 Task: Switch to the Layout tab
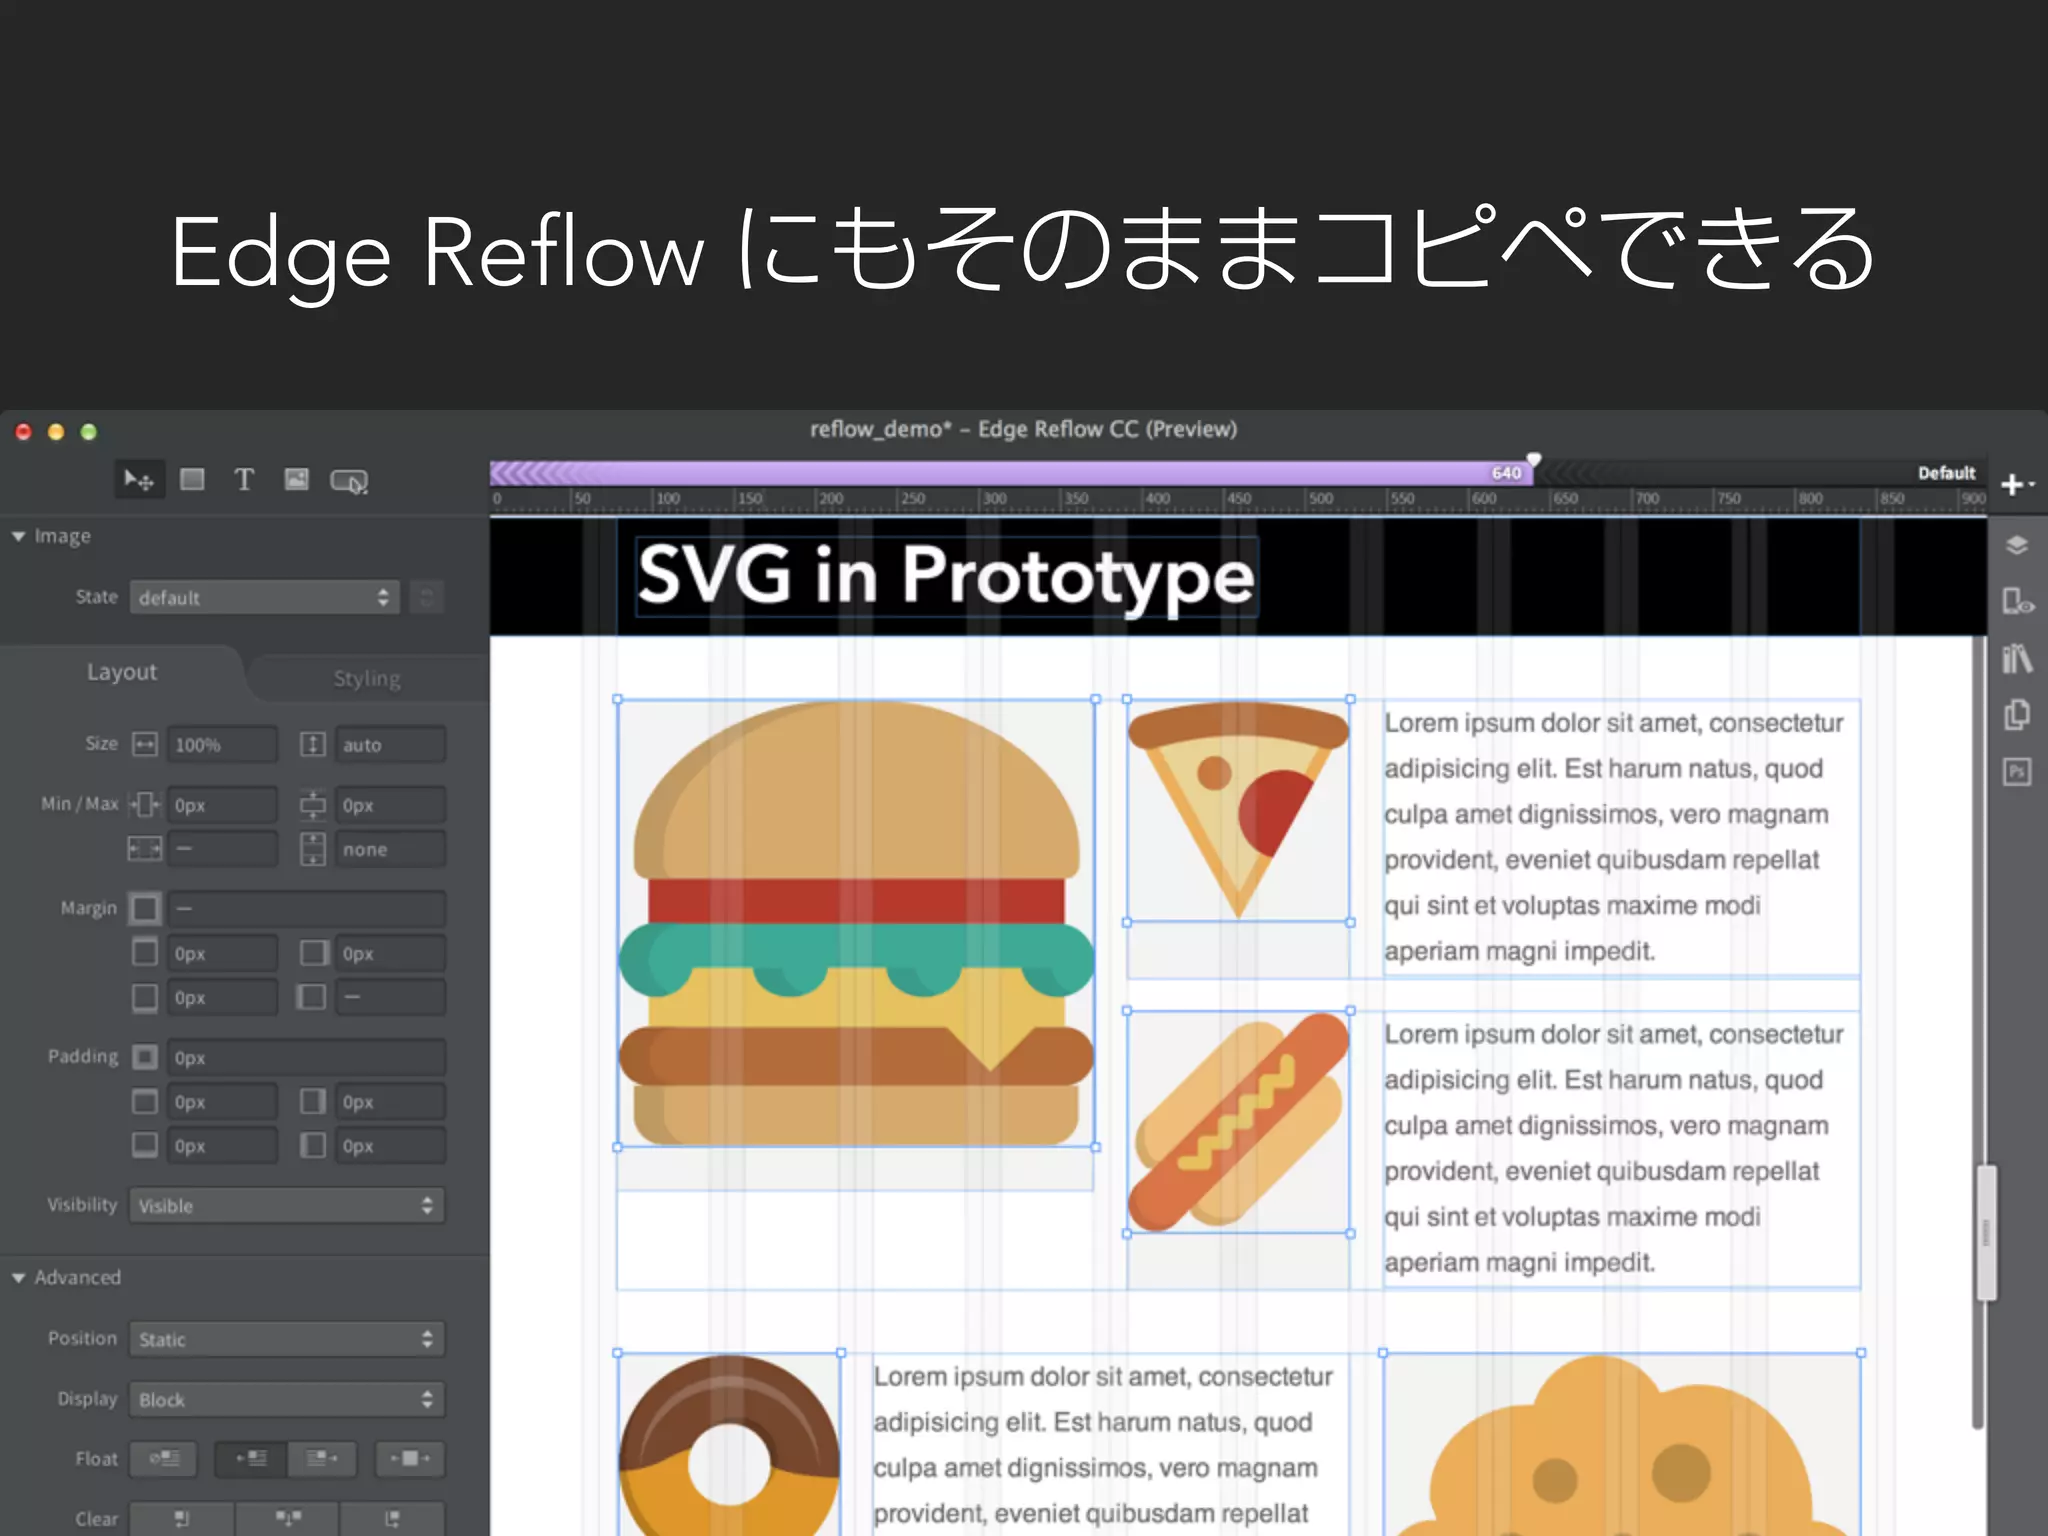(121, 672)
